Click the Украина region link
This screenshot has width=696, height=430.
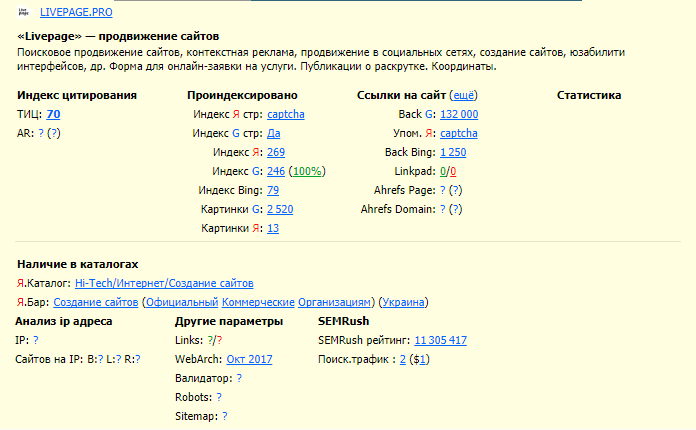pos(405,302)
